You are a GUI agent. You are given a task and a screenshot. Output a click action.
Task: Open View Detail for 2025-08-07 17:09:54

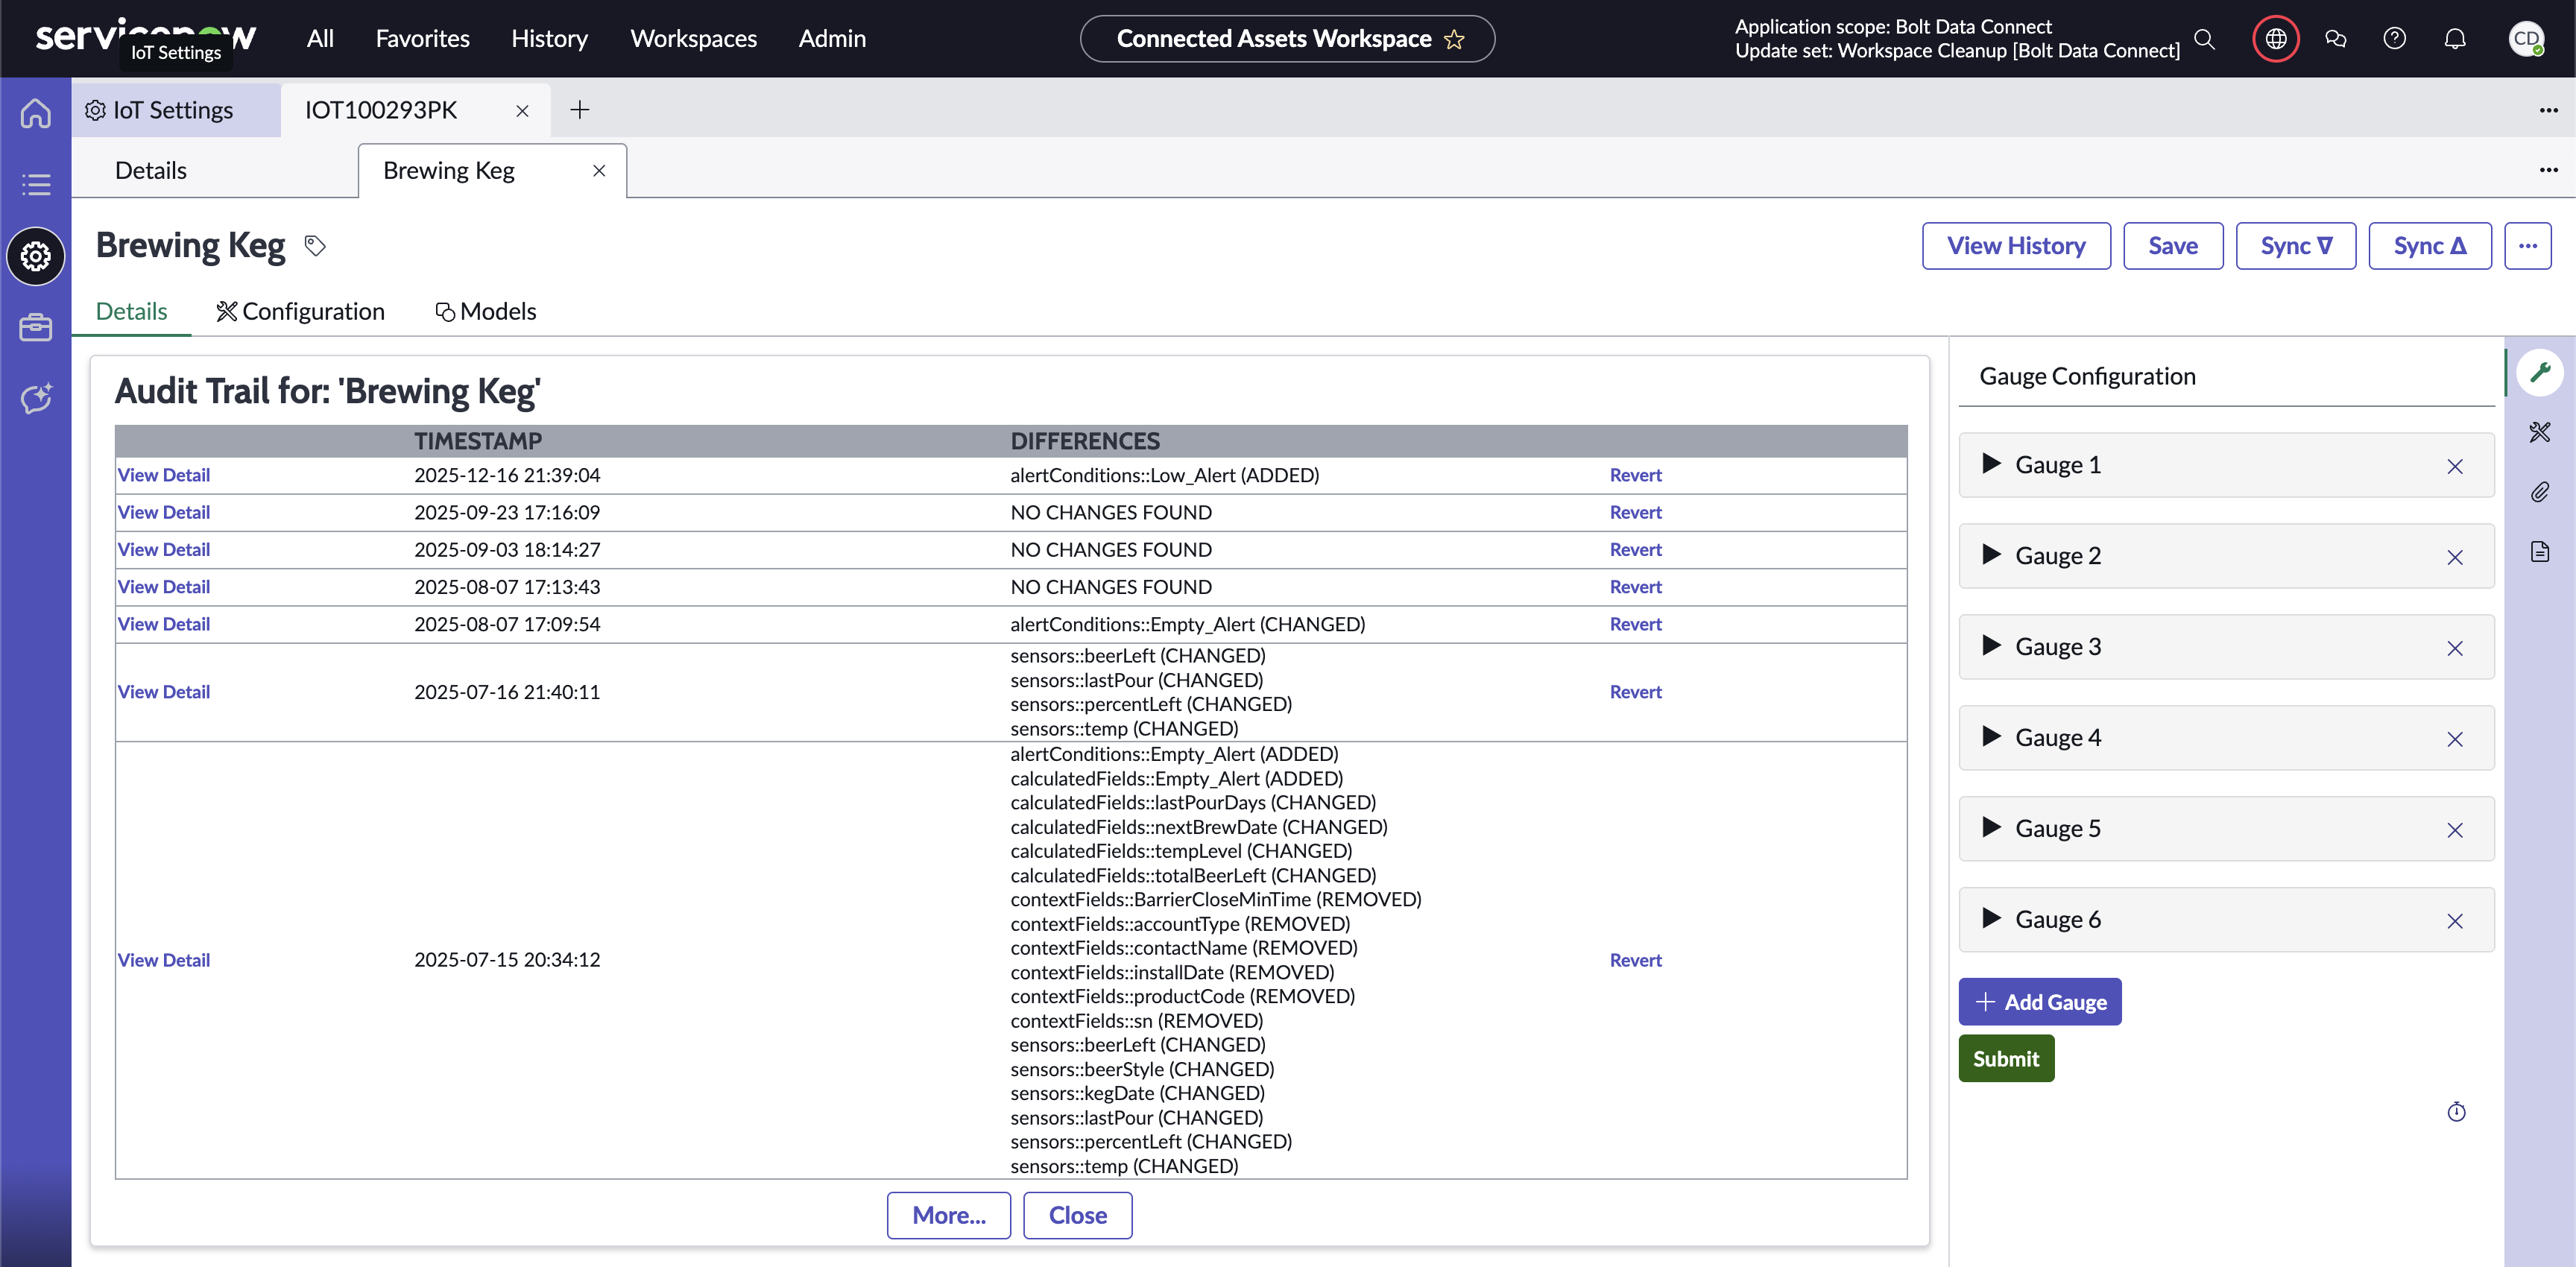coord(163,624)
